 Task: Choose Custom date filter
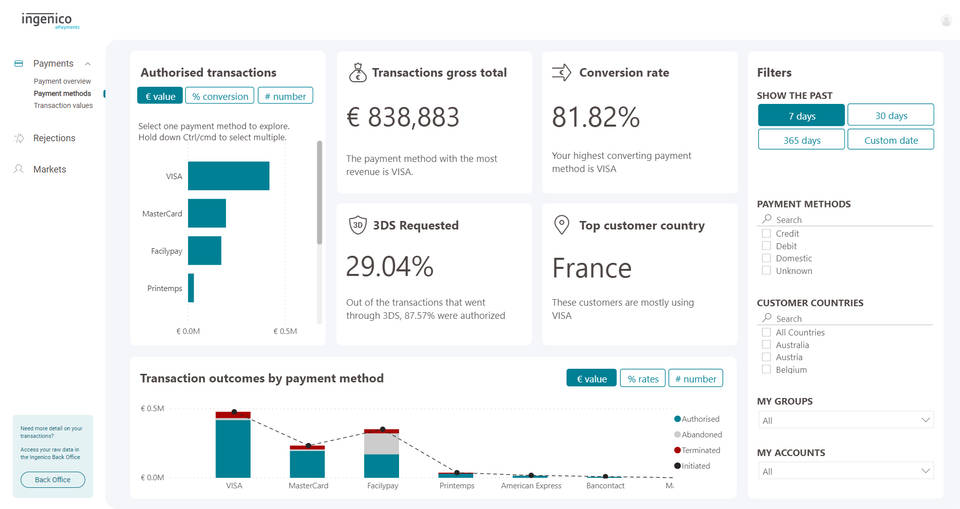(x=891, y=140)
